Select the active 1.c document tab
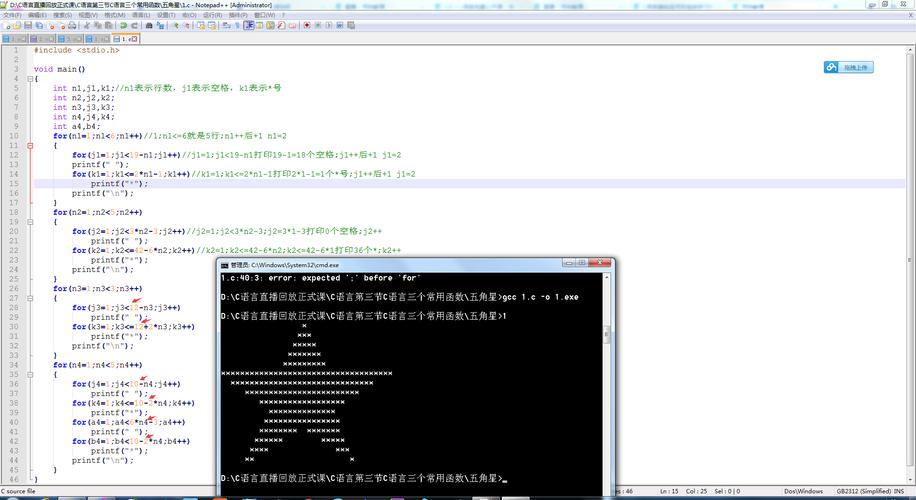 [x=125, y=39]
